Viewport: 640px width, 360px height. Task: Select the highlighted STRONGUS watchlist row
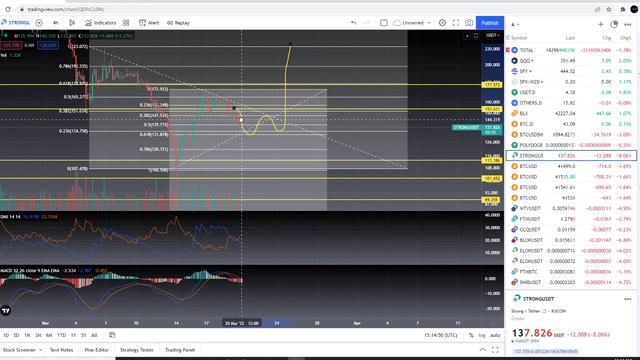click(571, 156)
